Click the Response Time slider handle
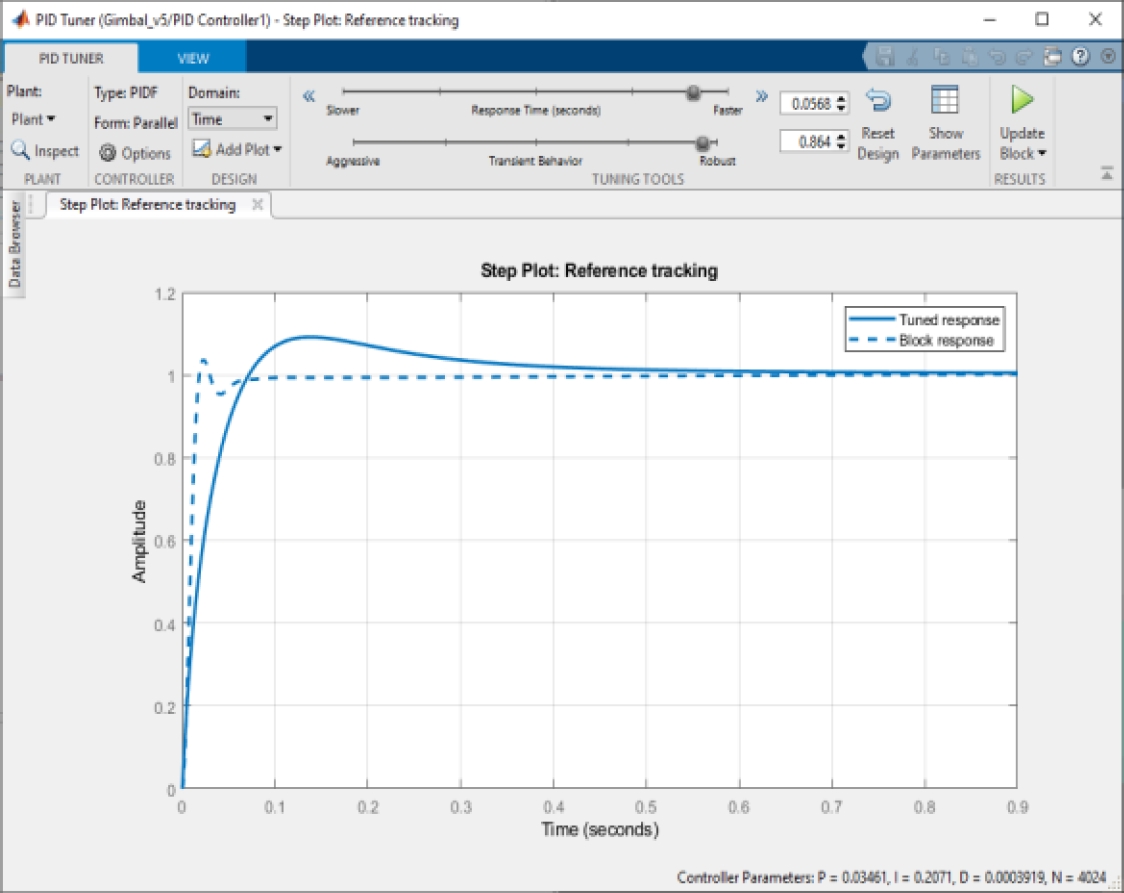 (692, 92)
